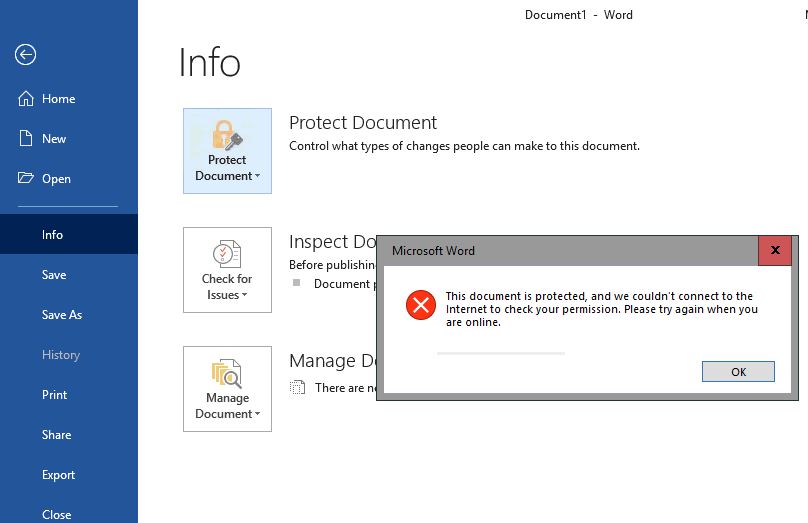The image size is (808, 523).
Task: Select the Info tab in sidebar
Action: tap(69, 234)
